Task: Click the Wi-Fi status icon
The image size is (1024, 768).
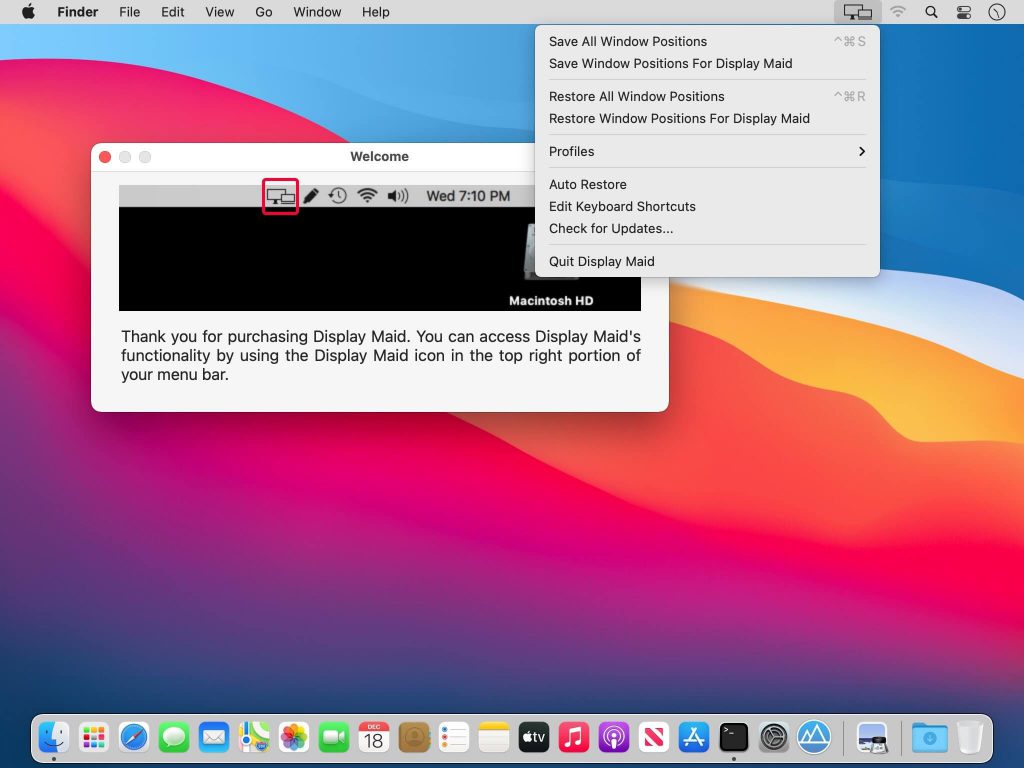Action: [898, 12]
